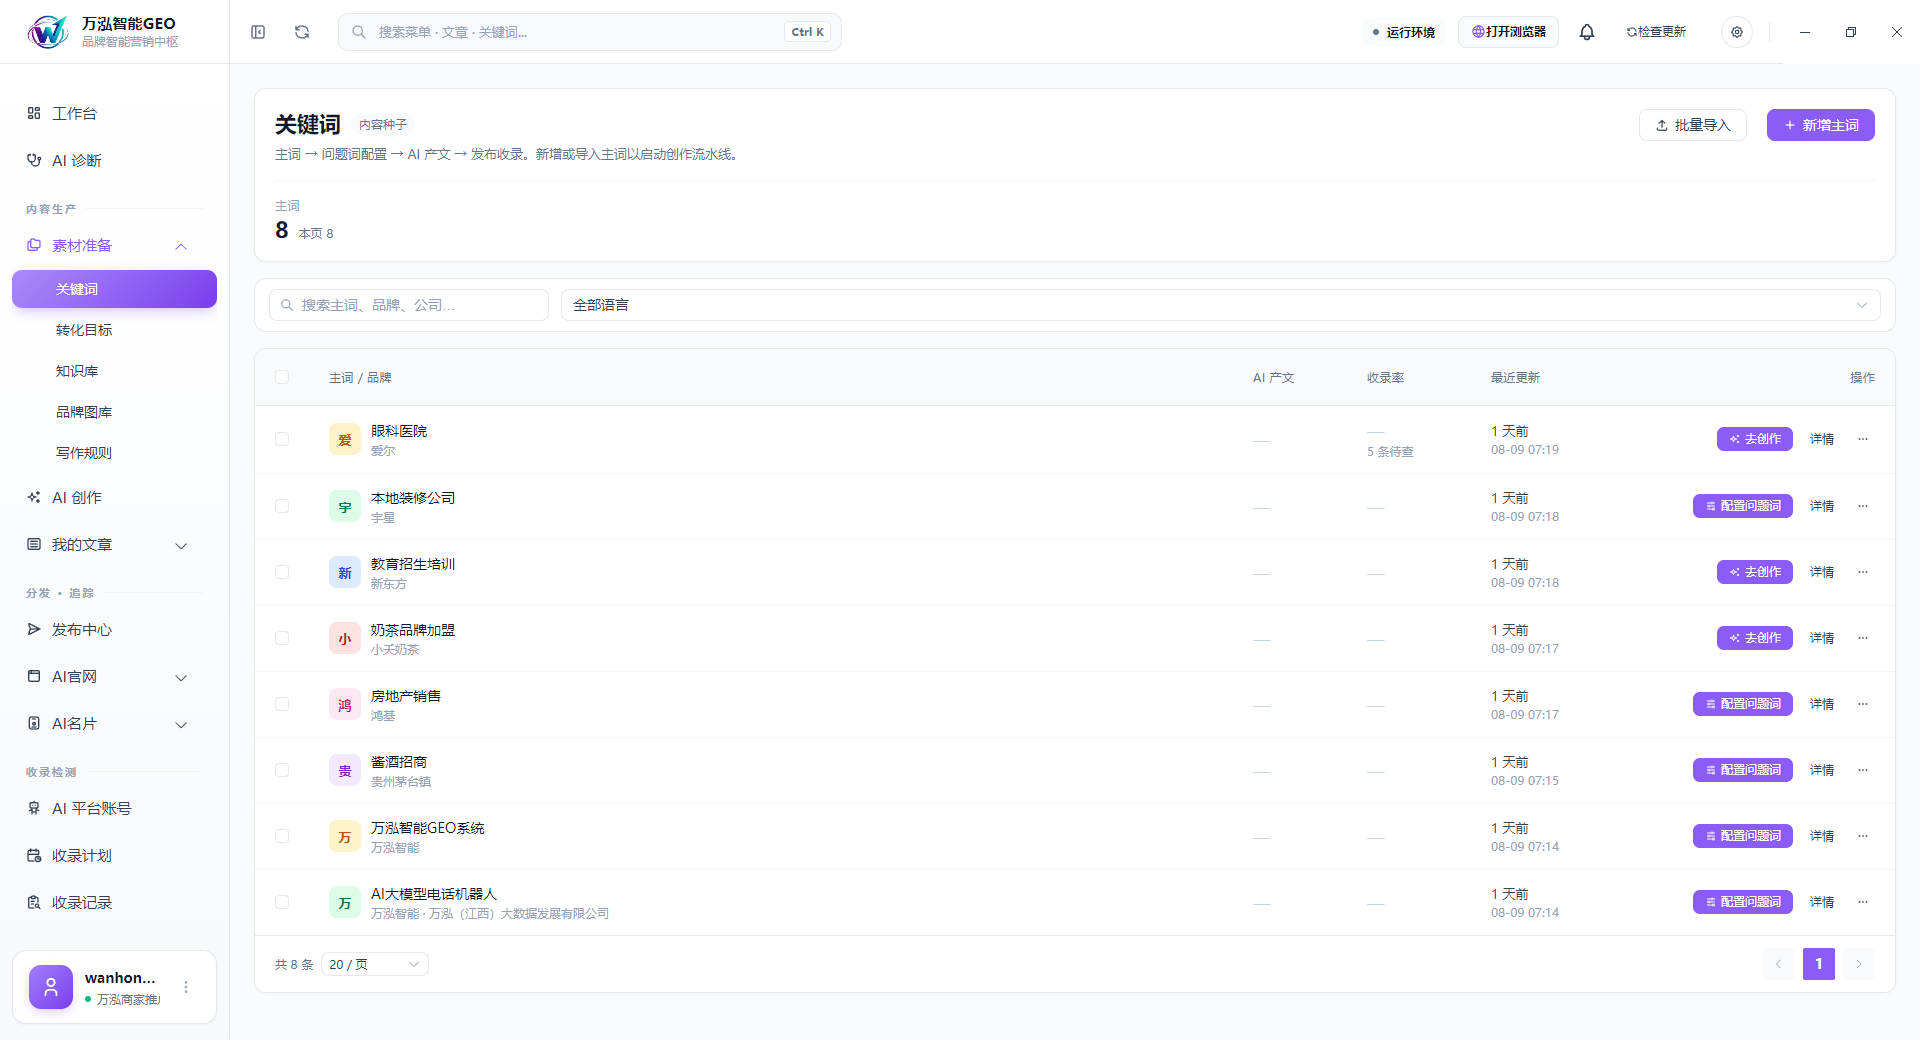Open more options for 本地装修公司 row
This screenshot has height=1040, width=1920.
[1863, 506]
